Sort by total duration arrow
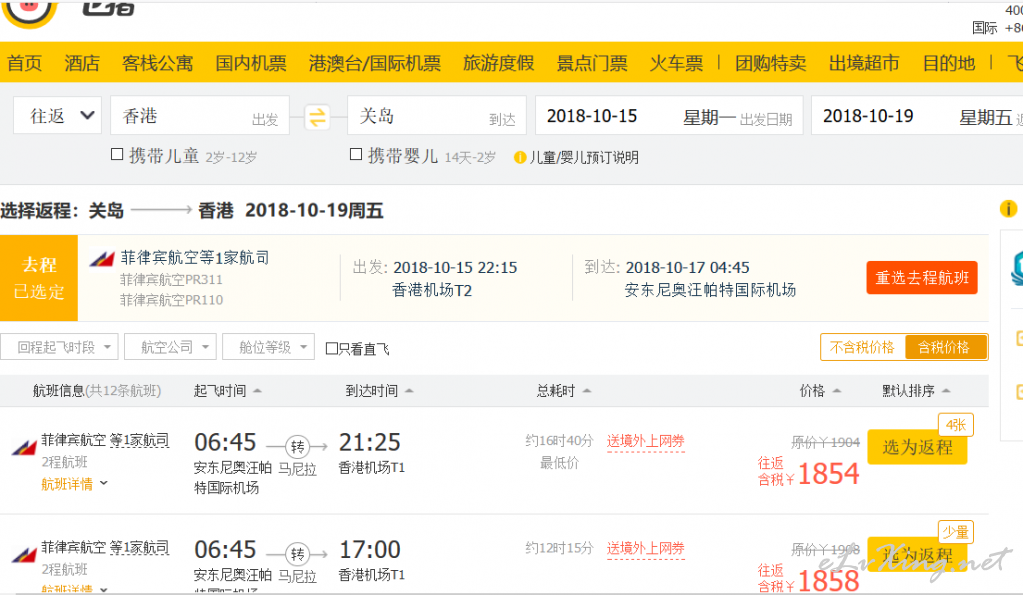The height and width of the screenshot is (595, 1023). point(587,391)
